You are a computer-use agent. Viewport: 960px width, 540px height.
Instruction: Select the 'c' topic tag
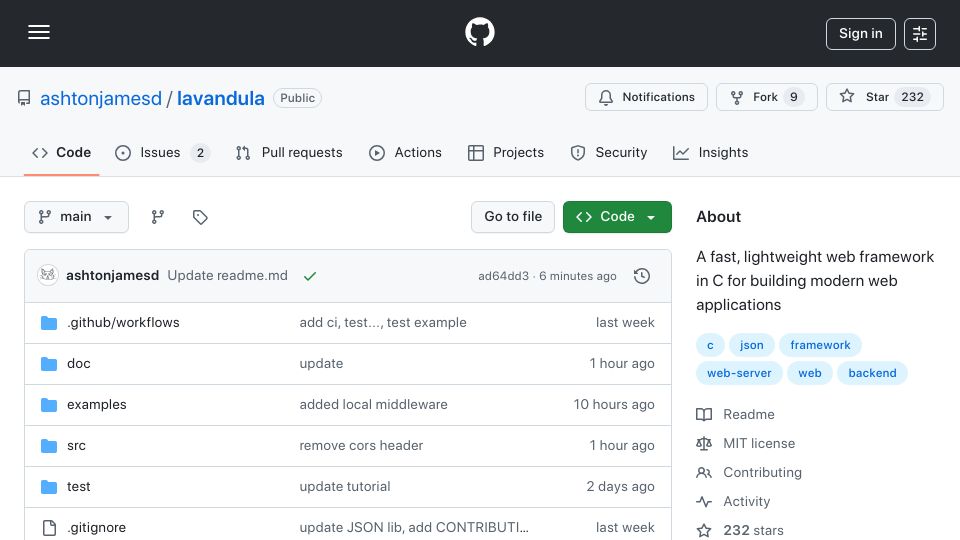click(x=710, y=345)
